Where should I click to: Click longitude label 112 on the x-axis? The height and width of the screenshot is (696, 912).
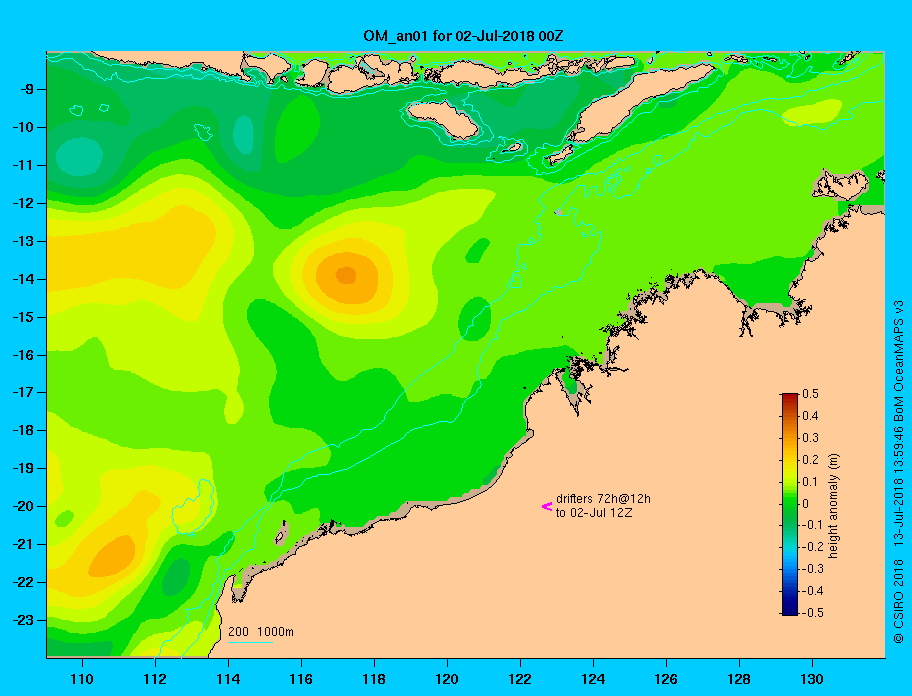click(x=155, y=679)
